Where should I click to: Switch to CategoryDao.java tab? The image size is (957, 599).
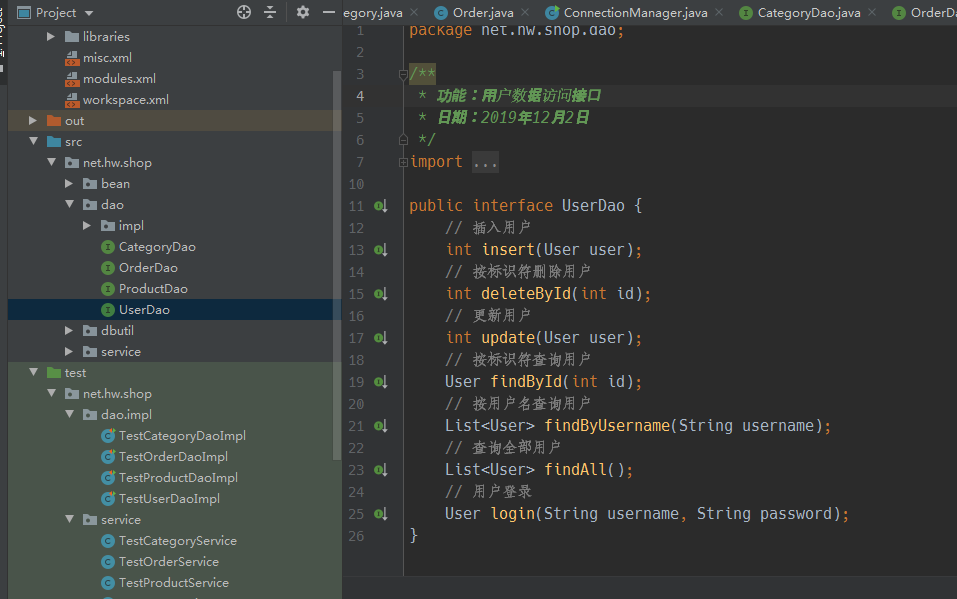tap(809, 12)
